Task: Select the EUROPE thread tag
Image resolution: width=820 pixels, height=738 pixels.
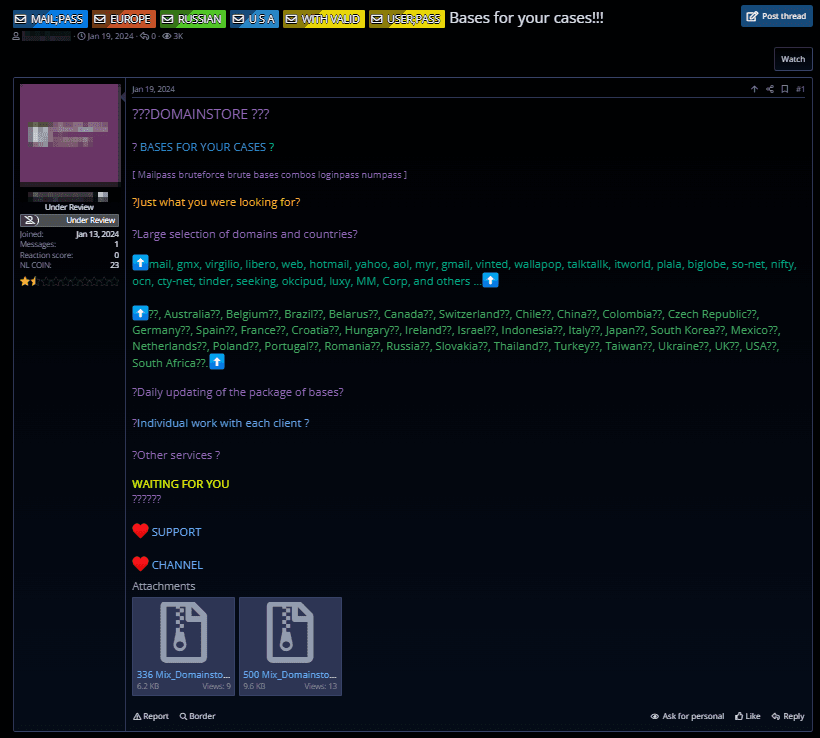Action: (x=124, y=19)
